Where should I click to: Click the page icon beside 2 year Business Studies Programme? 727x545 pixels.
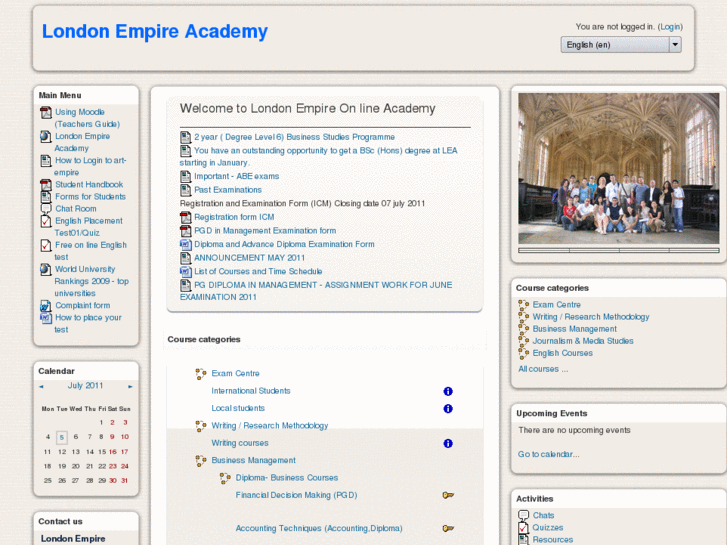(185, 137)
